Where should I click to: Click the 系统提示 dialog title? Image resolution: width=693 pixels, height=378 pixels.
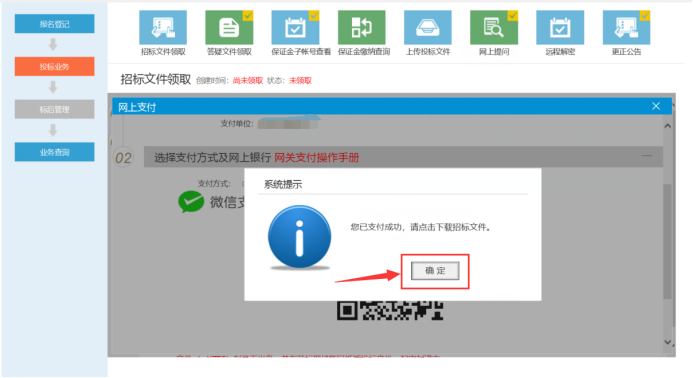coord(283,184)
